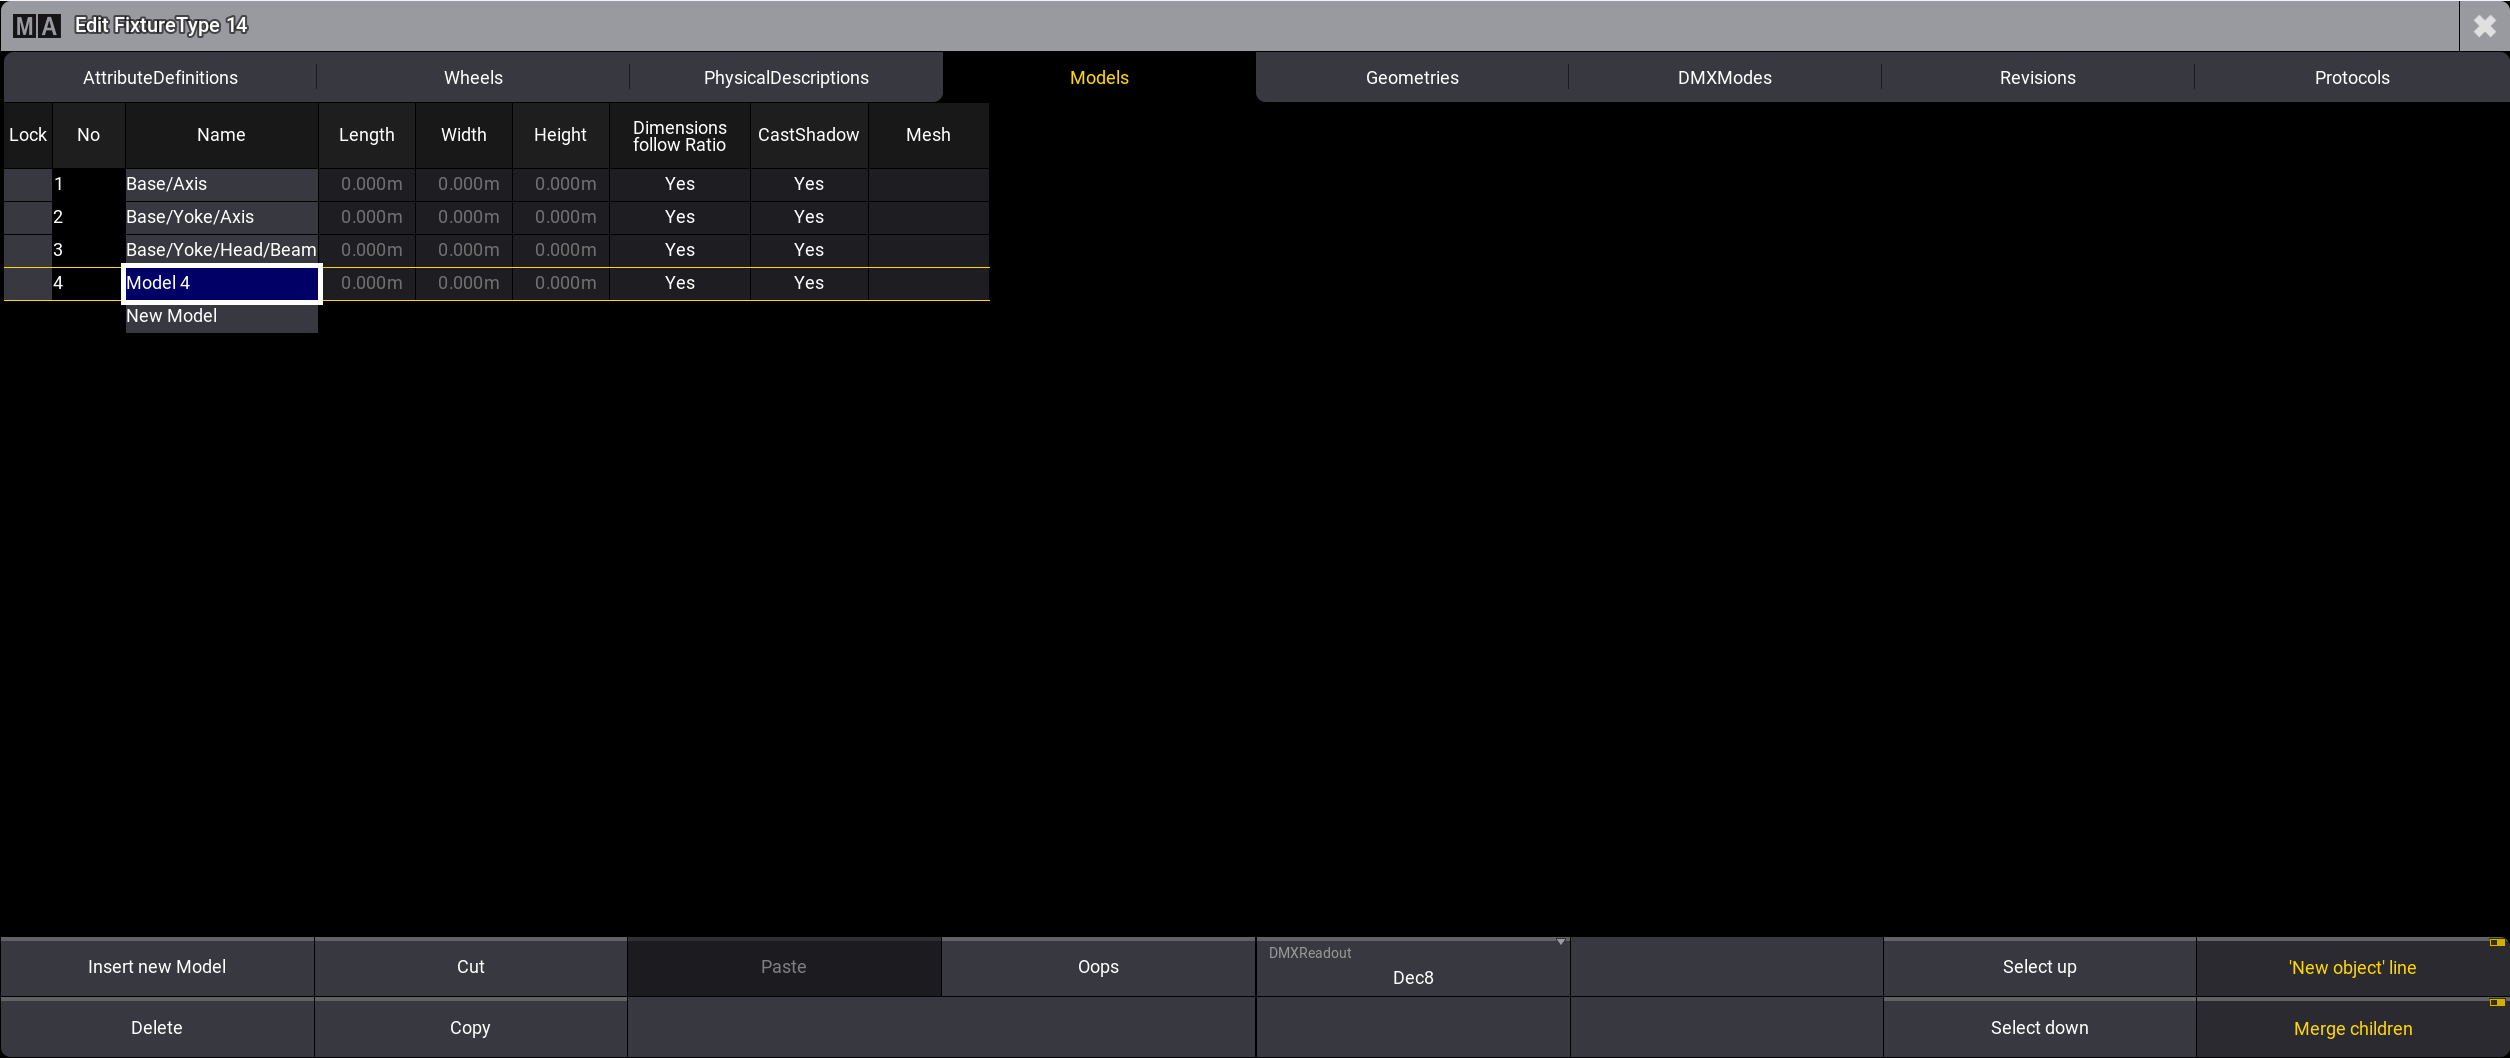Select the Model 4 name field
The width and height of the screenshot is (2510, 1058).
point(221,283)
